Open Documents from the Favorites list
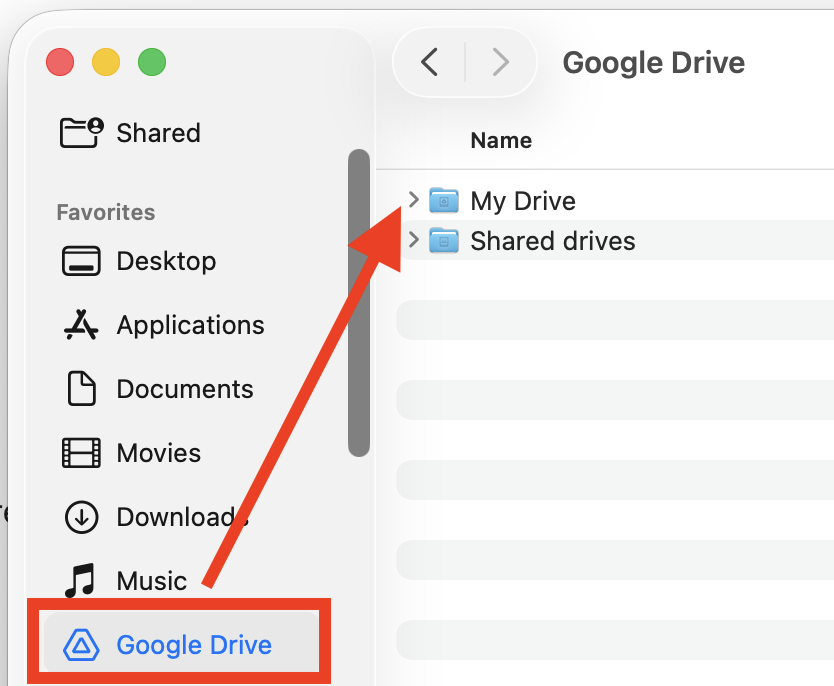 point(185,389)
